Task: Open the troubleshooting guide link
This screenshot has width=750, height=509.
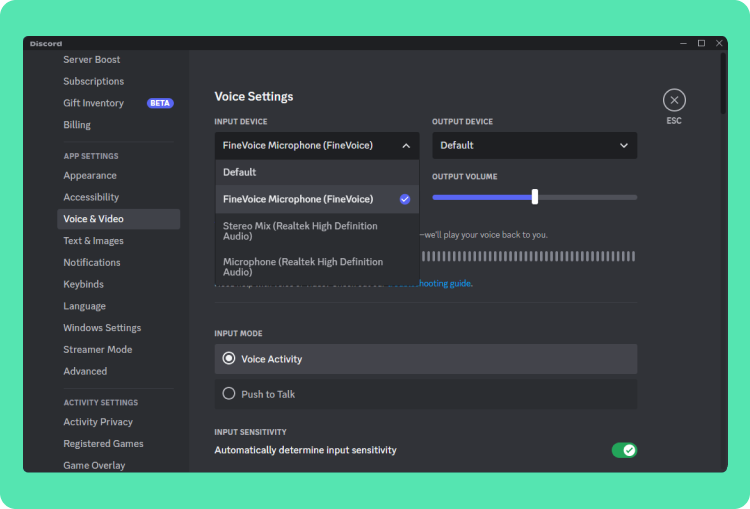Action: pos(444,283)
